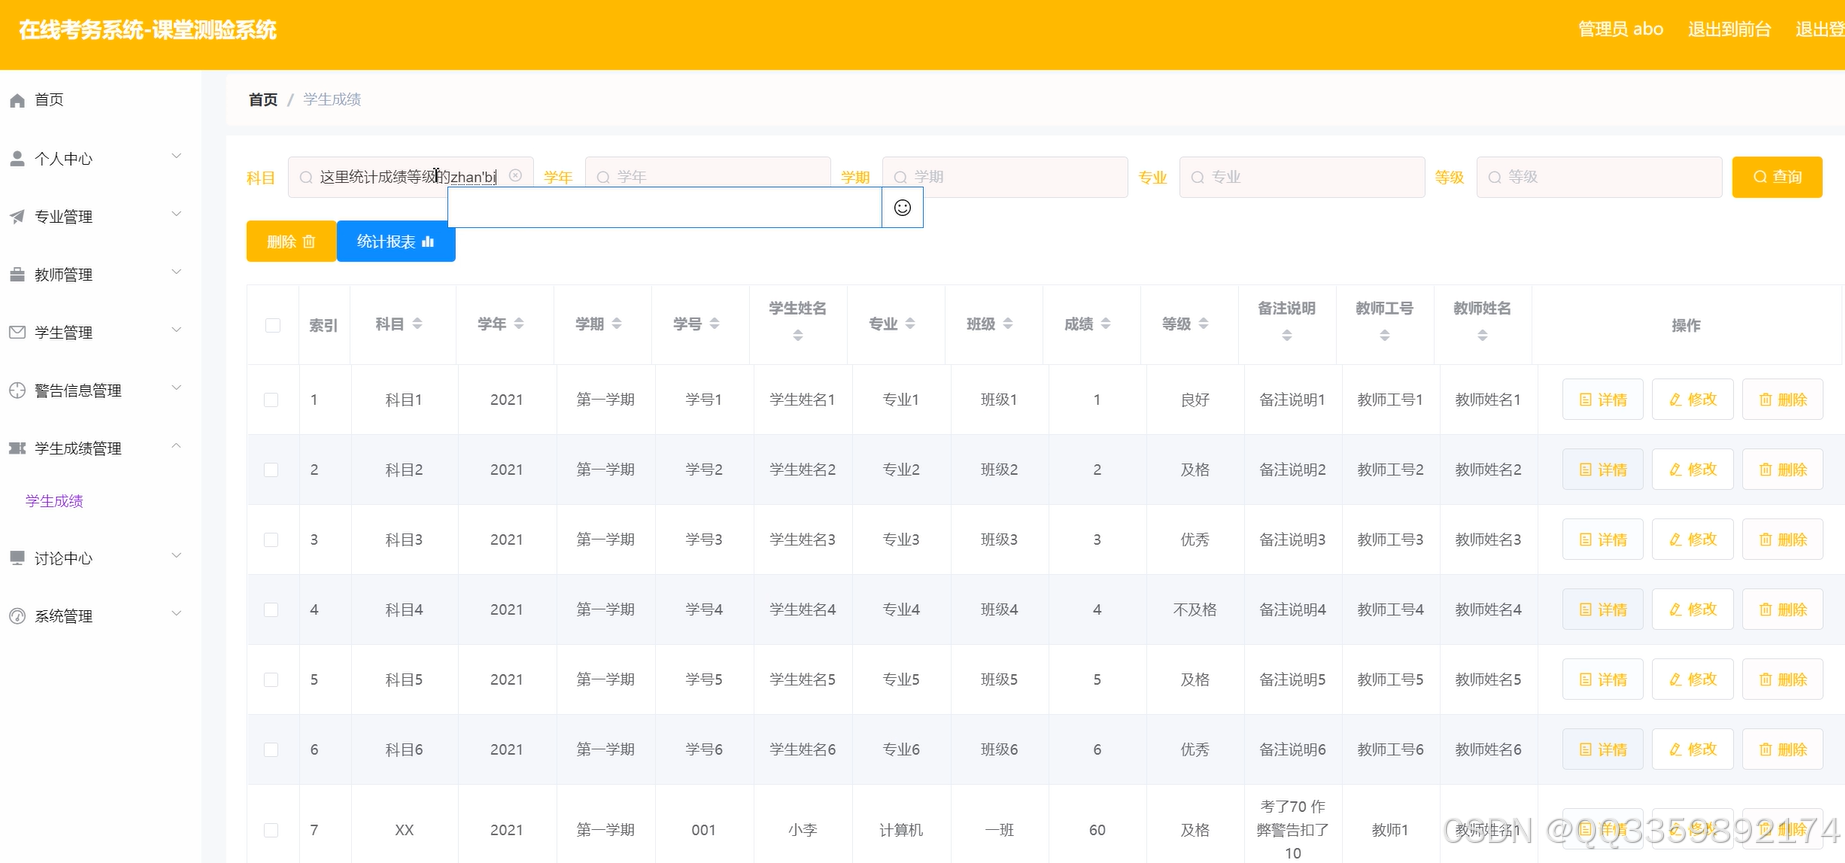Click the search icon inside the 学年 field
1845x863 pixels.
(603, 177)
